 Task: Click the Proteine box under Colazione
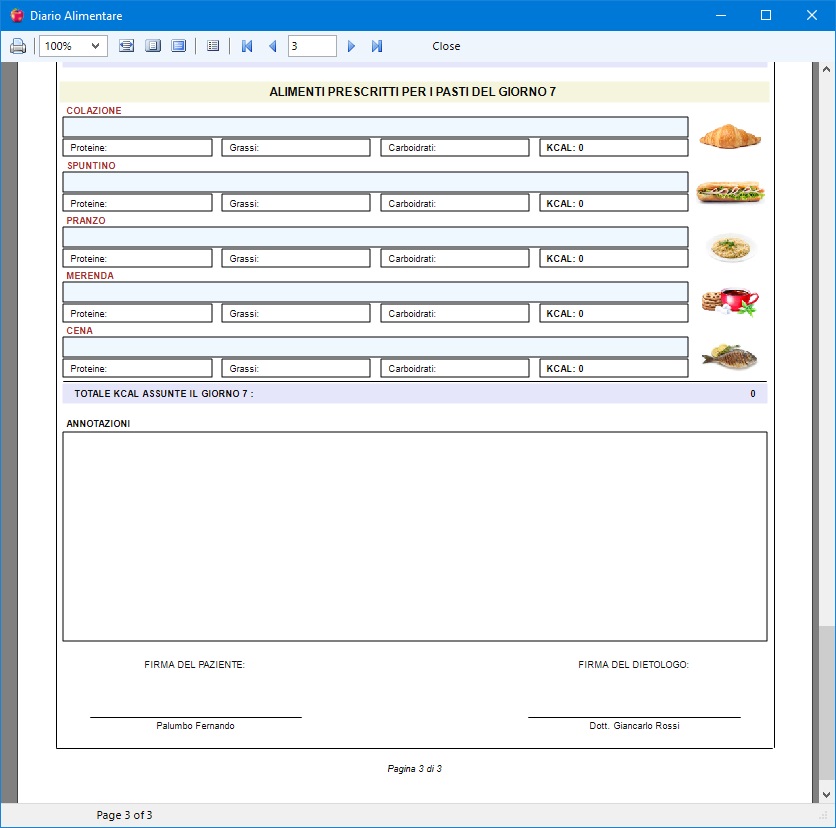point(138,148)
